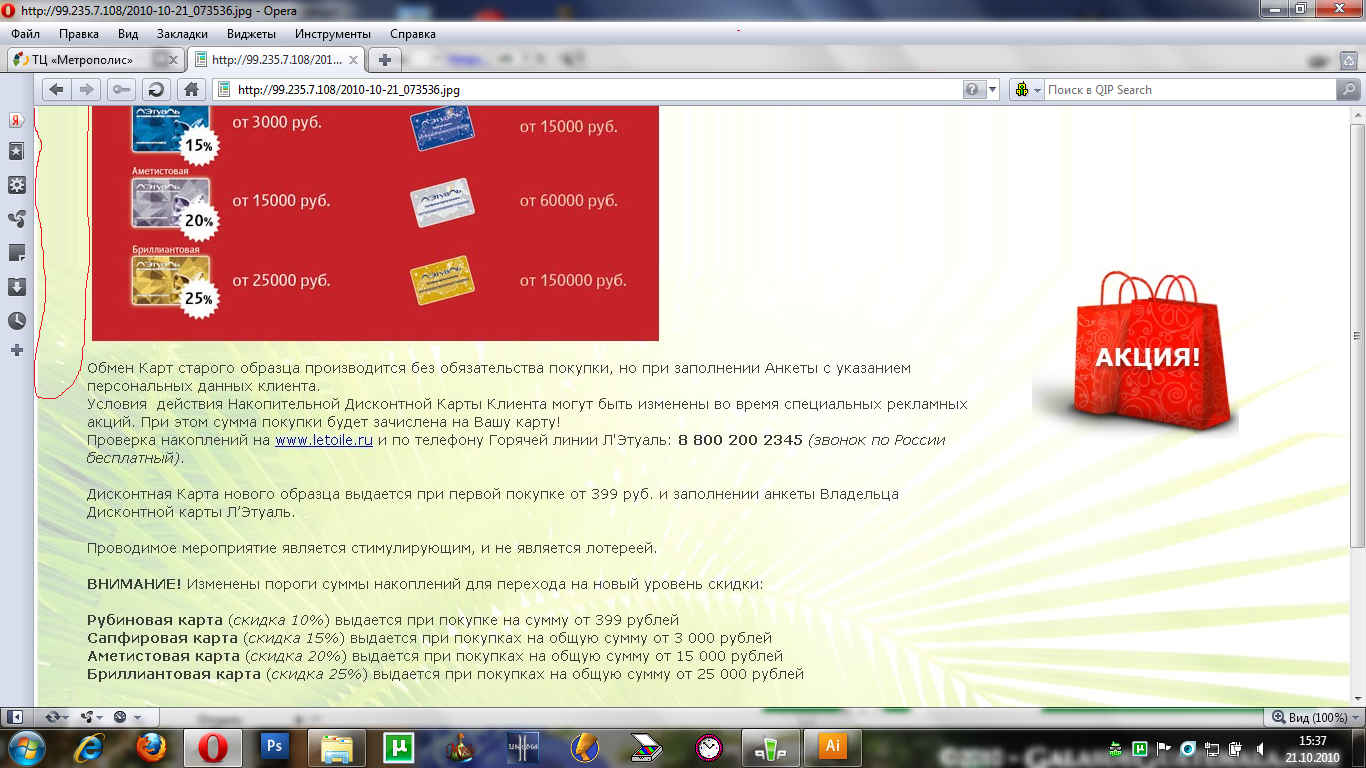
Task: Open the Yandex panel in Opera sidebar
Action: pyautogui.click(x=16, y=120)
